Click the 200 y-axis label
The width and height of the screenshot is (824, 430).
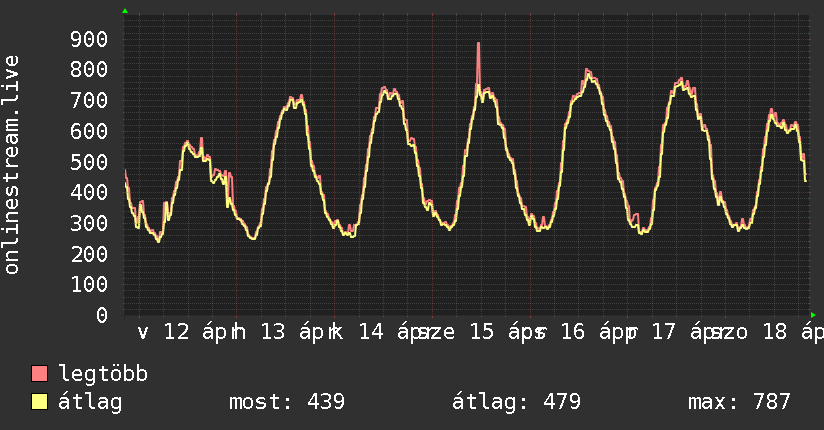pyautogui.click(x=89, y=254)
